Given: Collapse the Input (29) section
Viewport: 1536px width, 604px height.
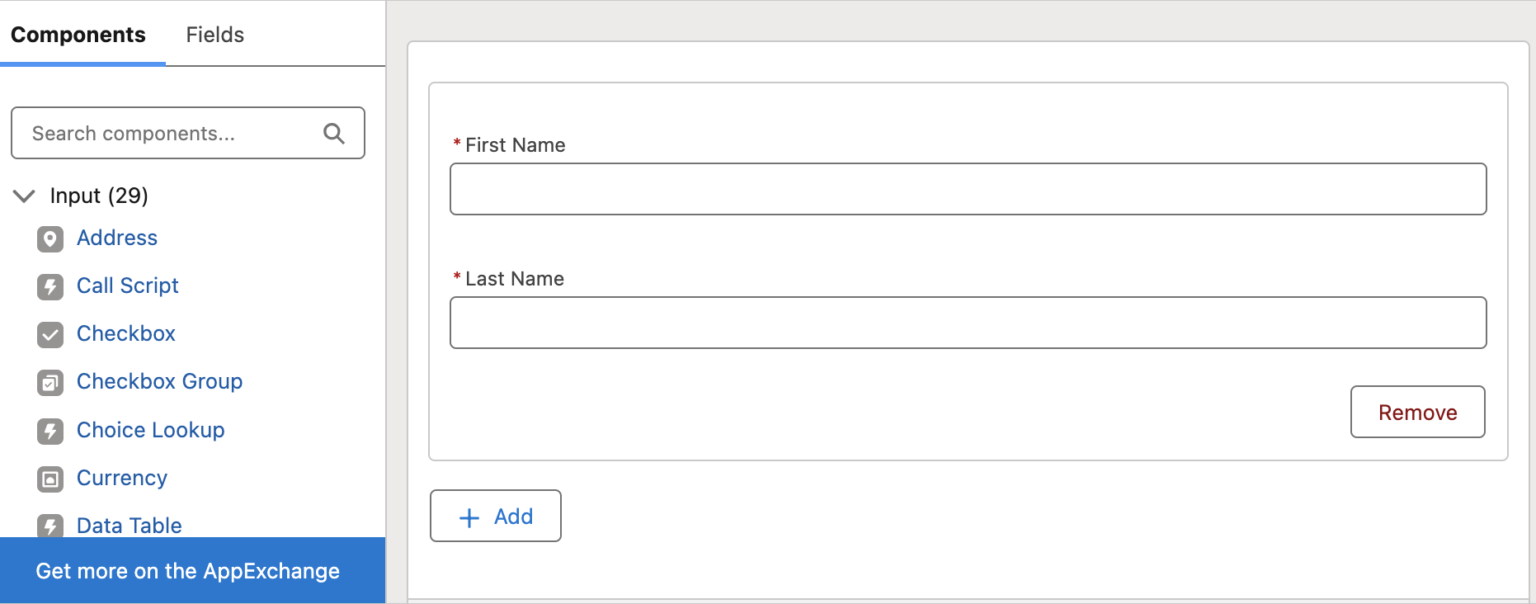Looking at the screenshot, I should 23,196.
